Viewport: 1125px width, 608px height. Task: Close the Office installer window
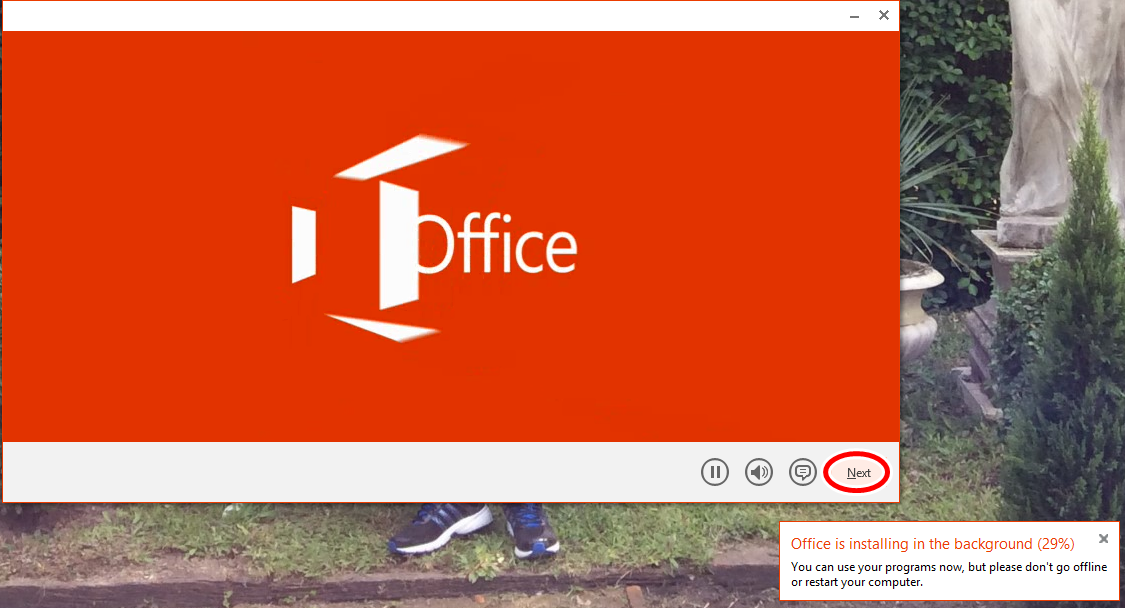(884, 15)
